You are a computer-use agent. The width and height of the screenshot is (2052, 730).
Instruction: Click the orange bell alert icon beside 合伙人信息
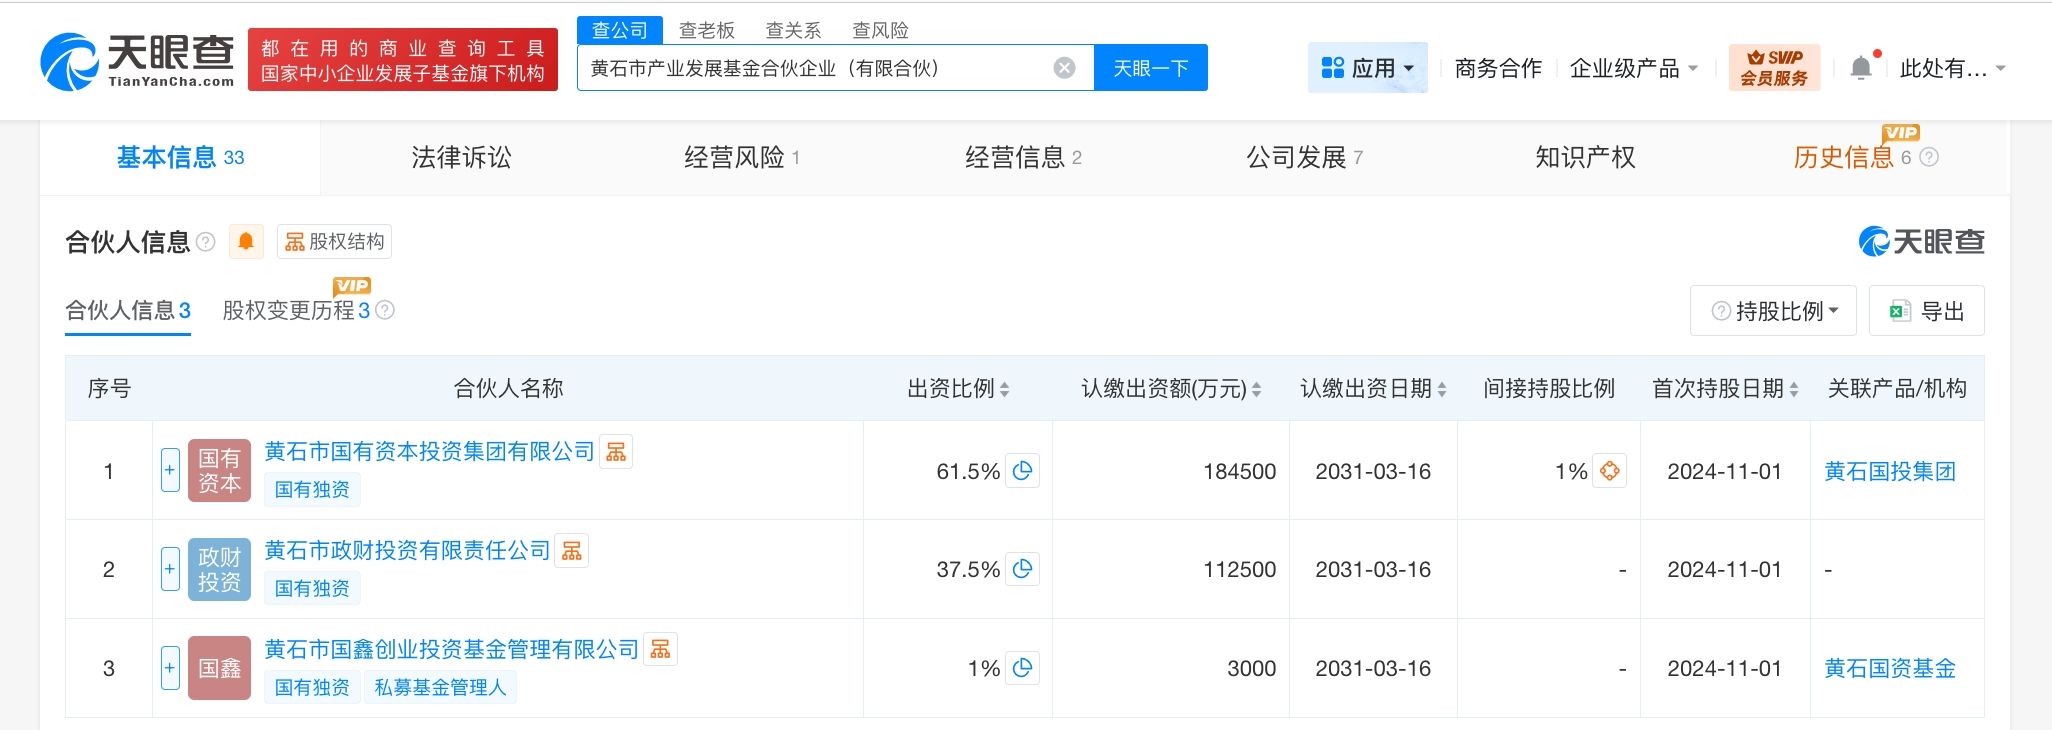(x=246, y=242)
